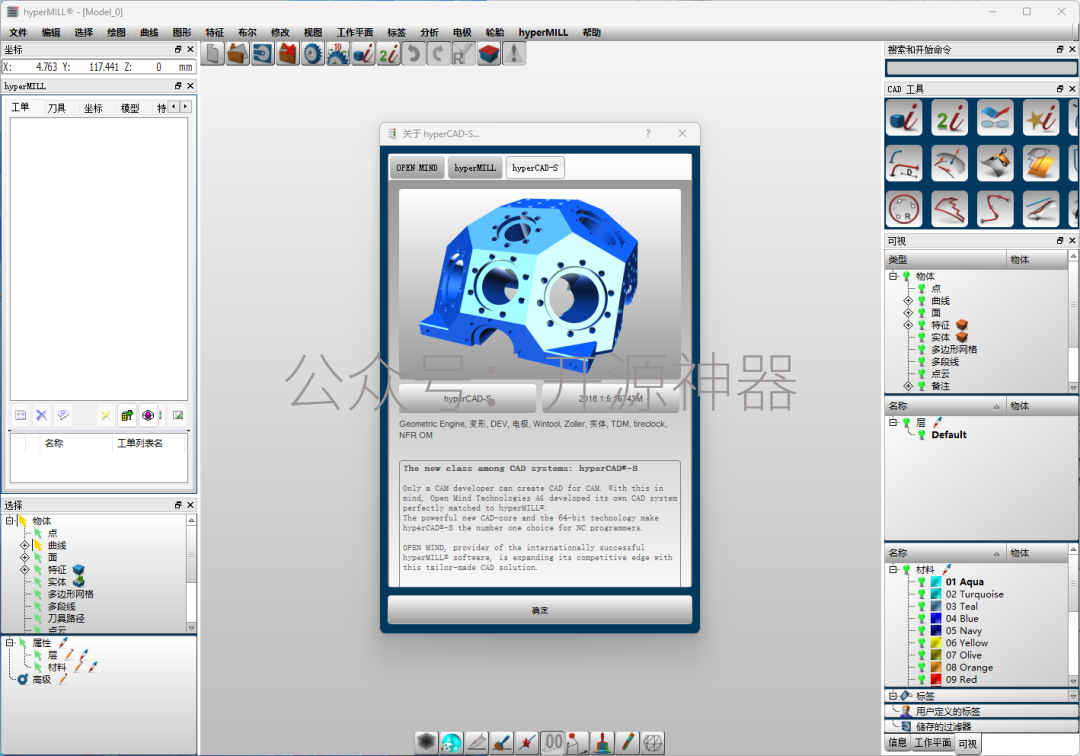Click the 搜索和开始命令 search input field
Viewport: 1080px width, 756px height.
point(981,67)
